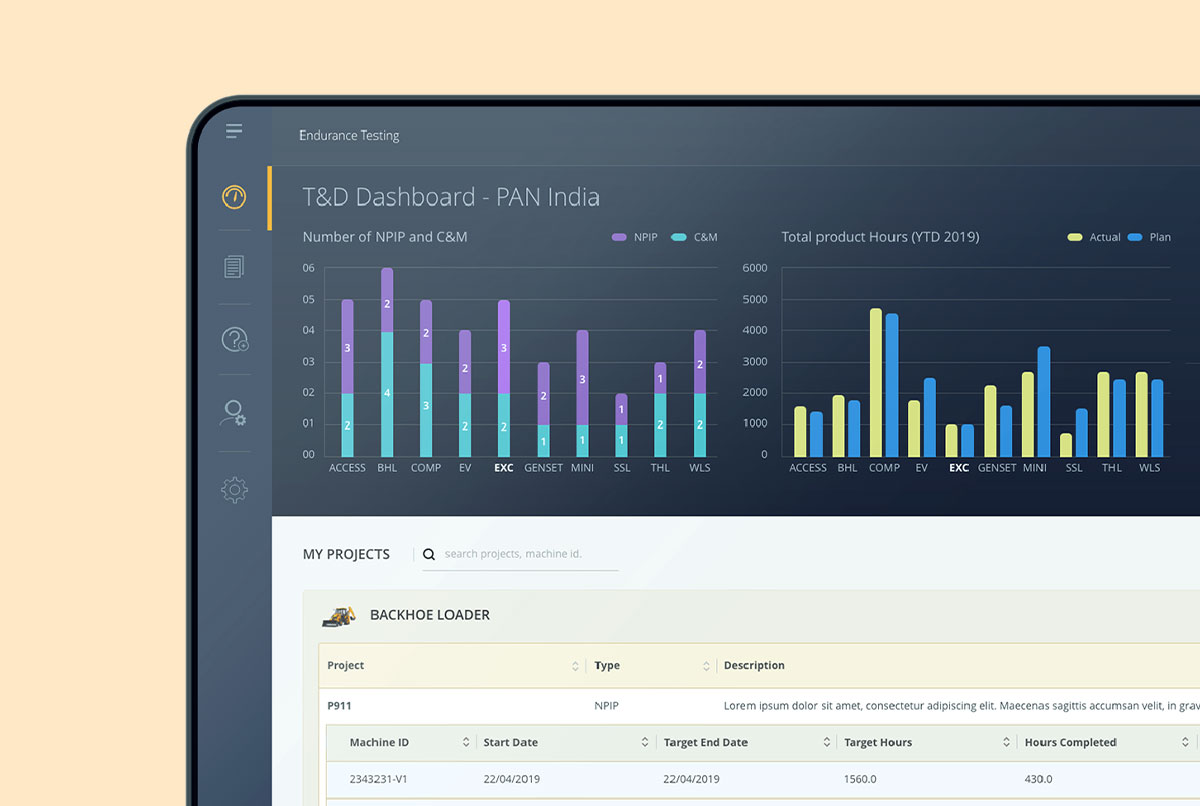Open the hamburger menu icon

234,131
